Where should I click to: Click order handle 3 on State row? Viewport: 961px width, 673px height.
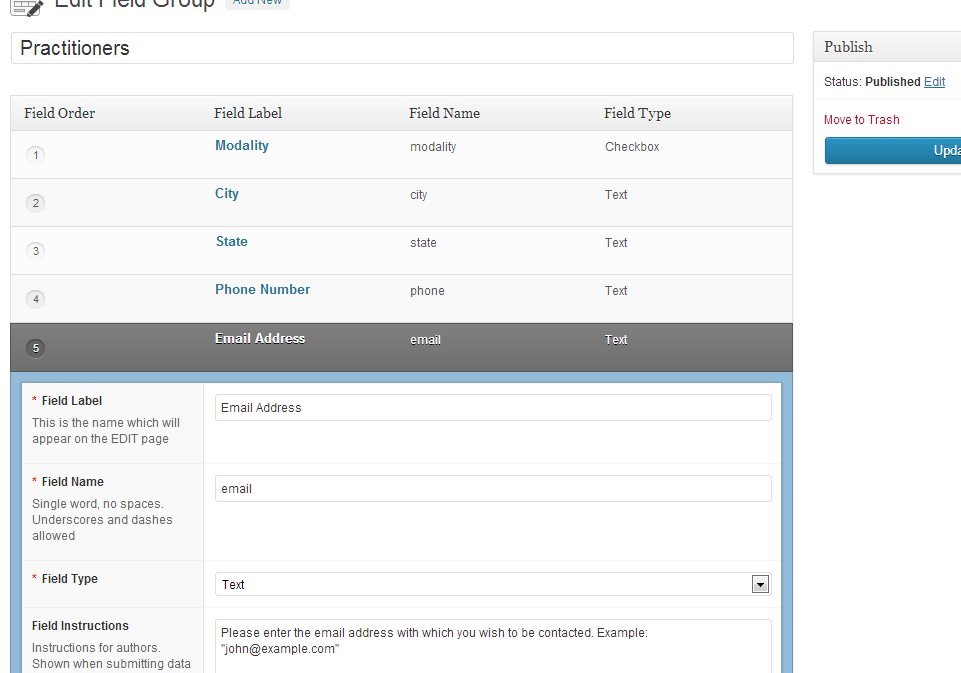(x=35, y=250)
